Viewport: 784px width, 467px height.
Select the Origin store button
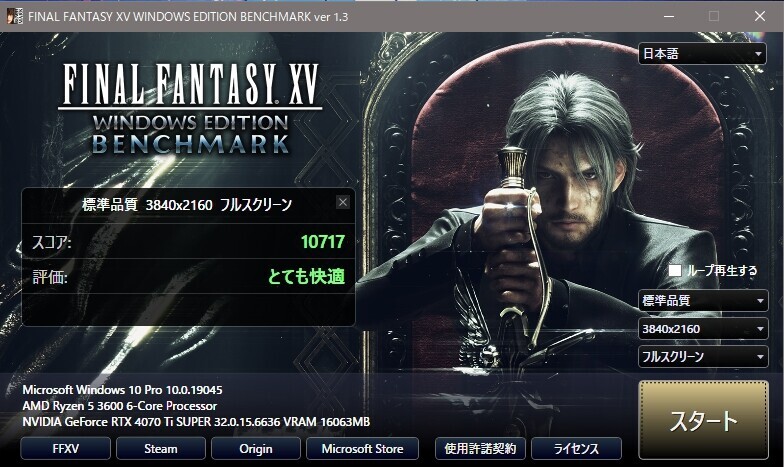tap(256, 448)
